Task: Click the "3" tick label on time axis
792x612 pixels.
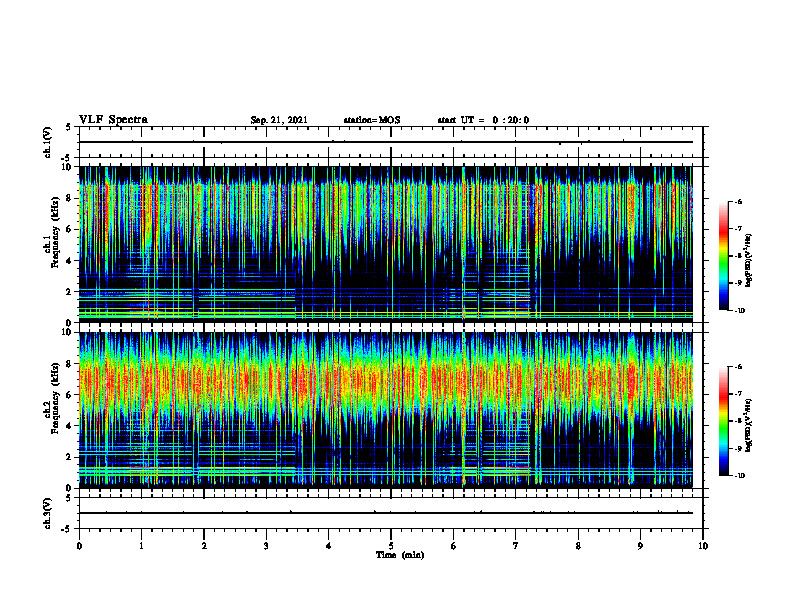Action: 266,546
